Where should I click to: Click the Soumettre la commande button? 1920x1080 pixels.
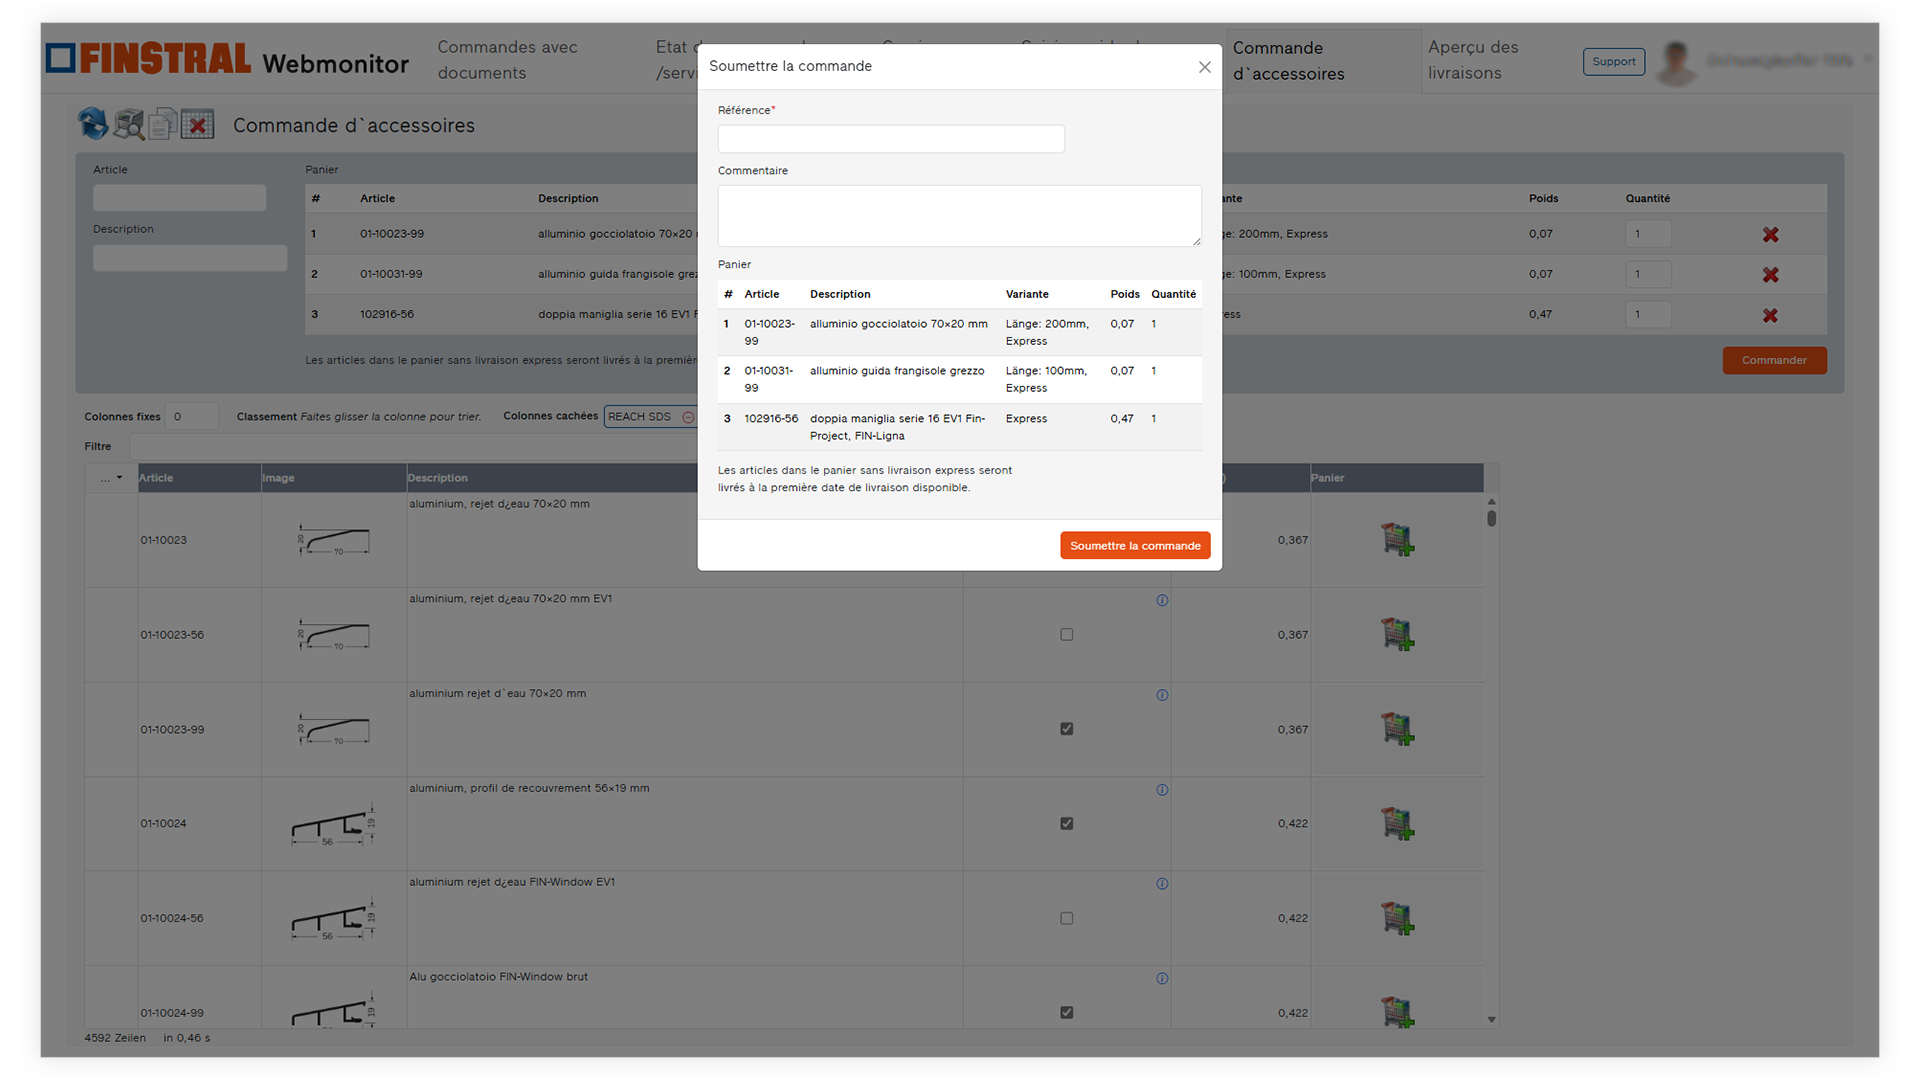tap(1135, 545)
